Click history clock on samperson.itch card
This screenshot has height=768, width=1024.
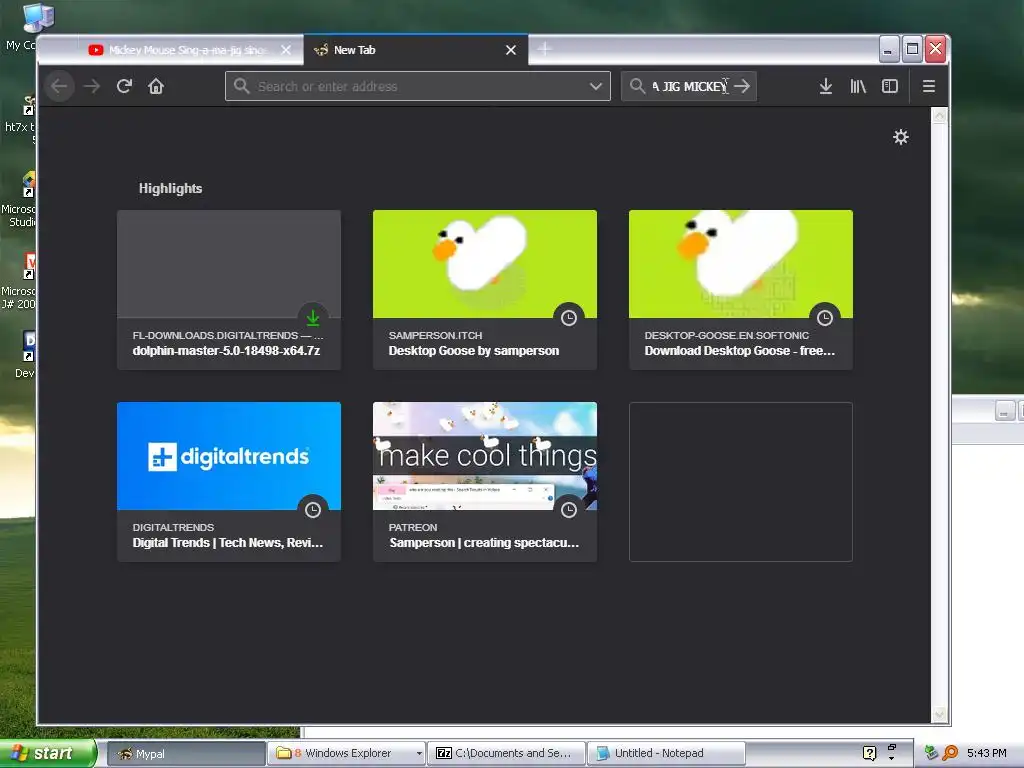click(569, 318)
